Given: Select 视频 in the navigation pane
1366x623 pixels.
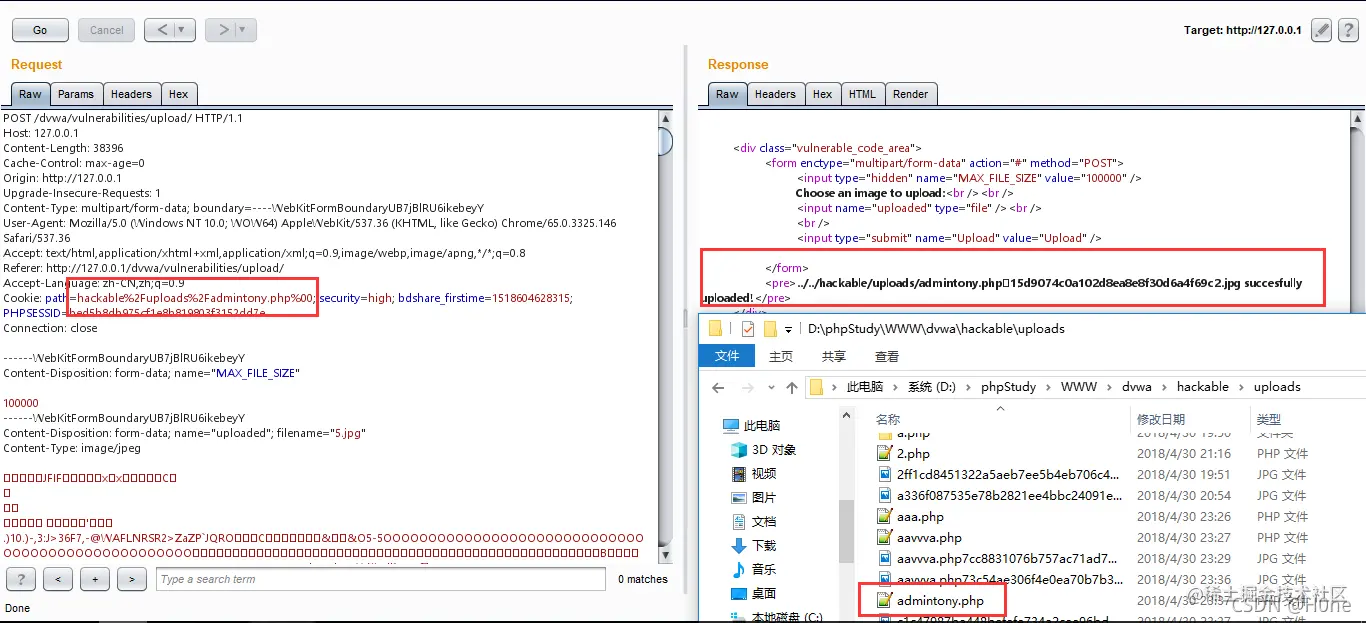Looking at the screenshot, I should [x=754, y=474].
